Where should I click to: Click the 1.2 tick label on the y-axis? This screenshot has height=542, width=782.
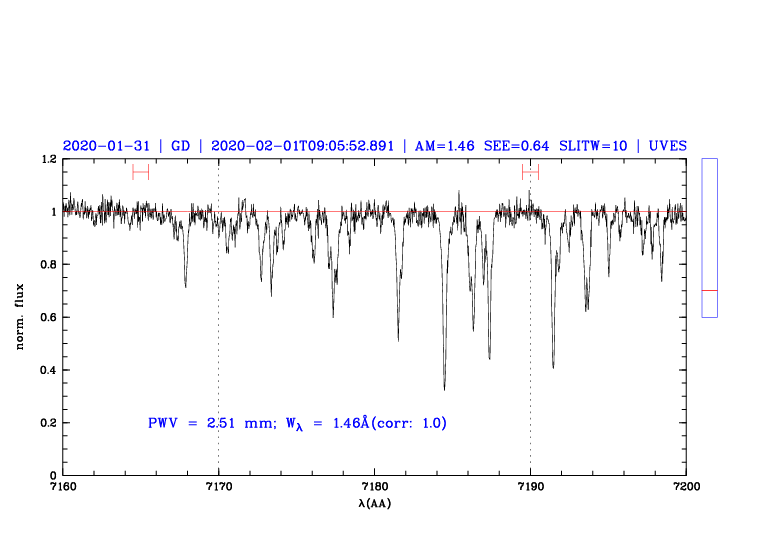(x=46, y=160)
